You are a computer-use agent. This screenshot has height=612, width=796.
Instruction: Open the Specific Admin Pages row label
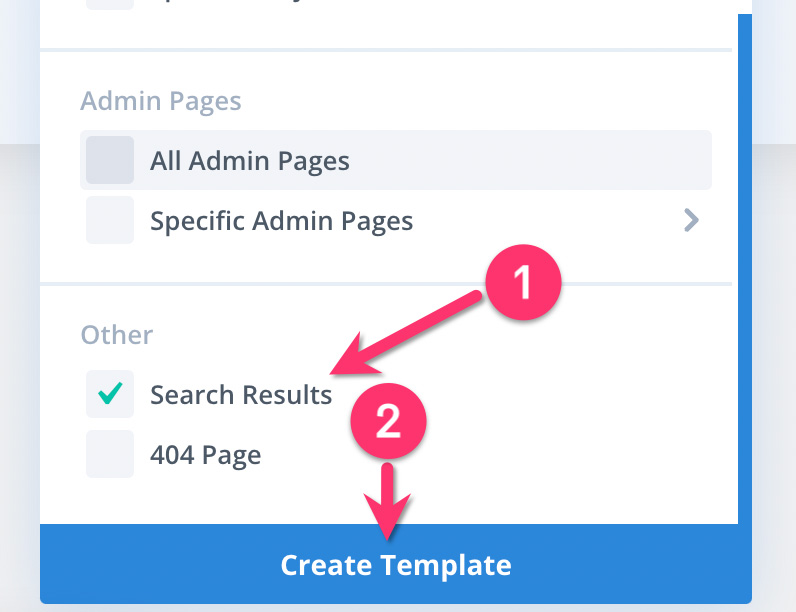pyautogui.click(x=281, y=221)
